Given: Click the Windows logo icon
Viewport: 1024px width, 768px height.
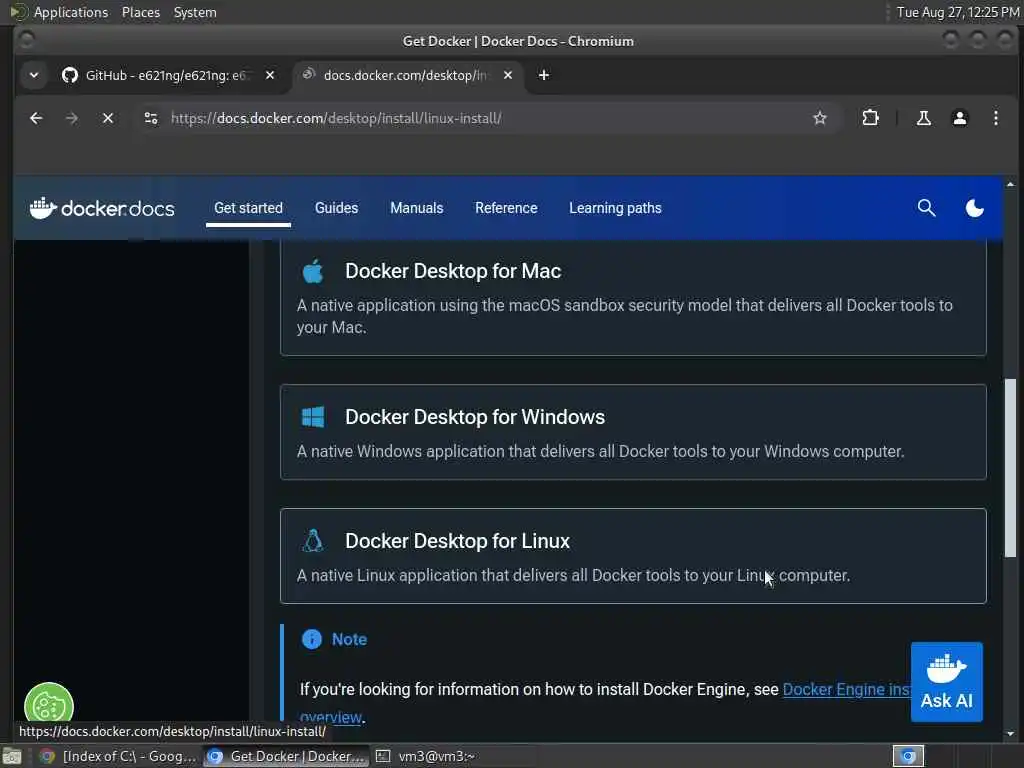Looking at the screenshot, I should (313, 417).
